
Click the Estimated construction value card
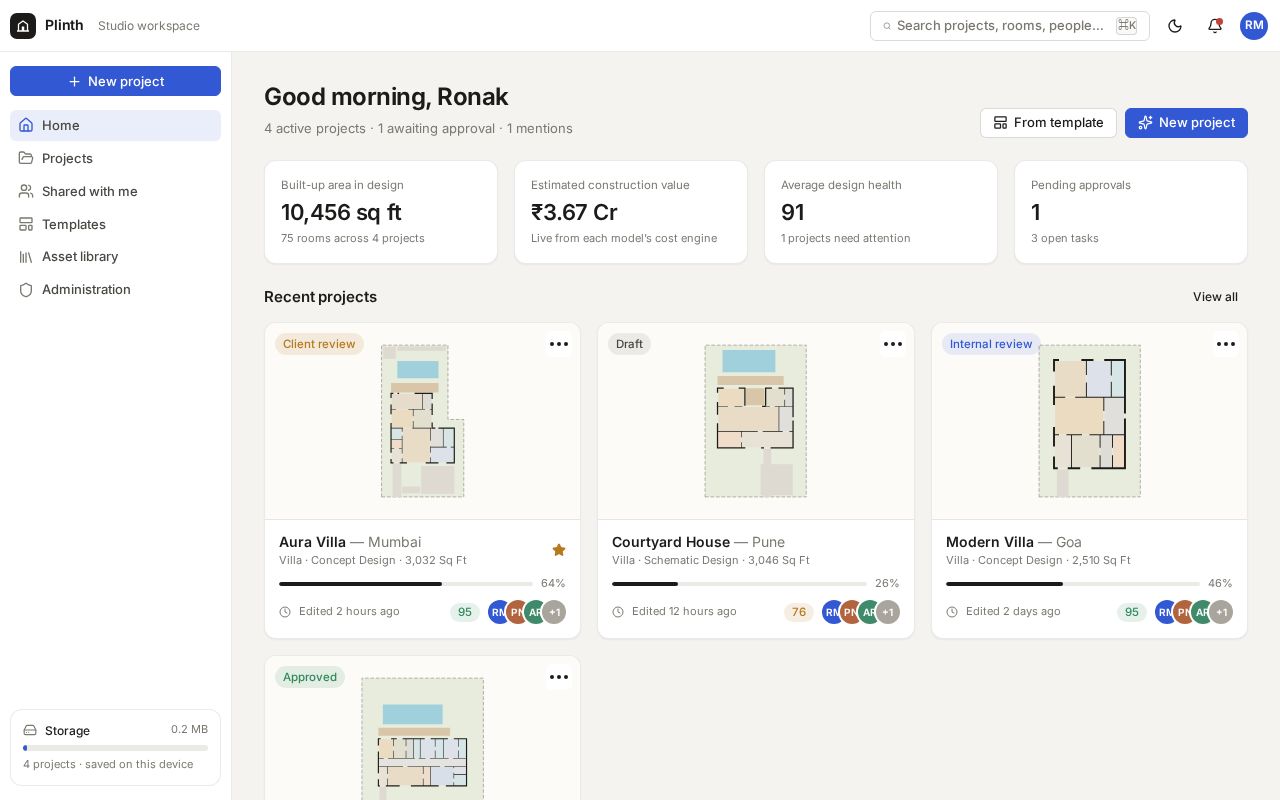[x=631, y=212]
